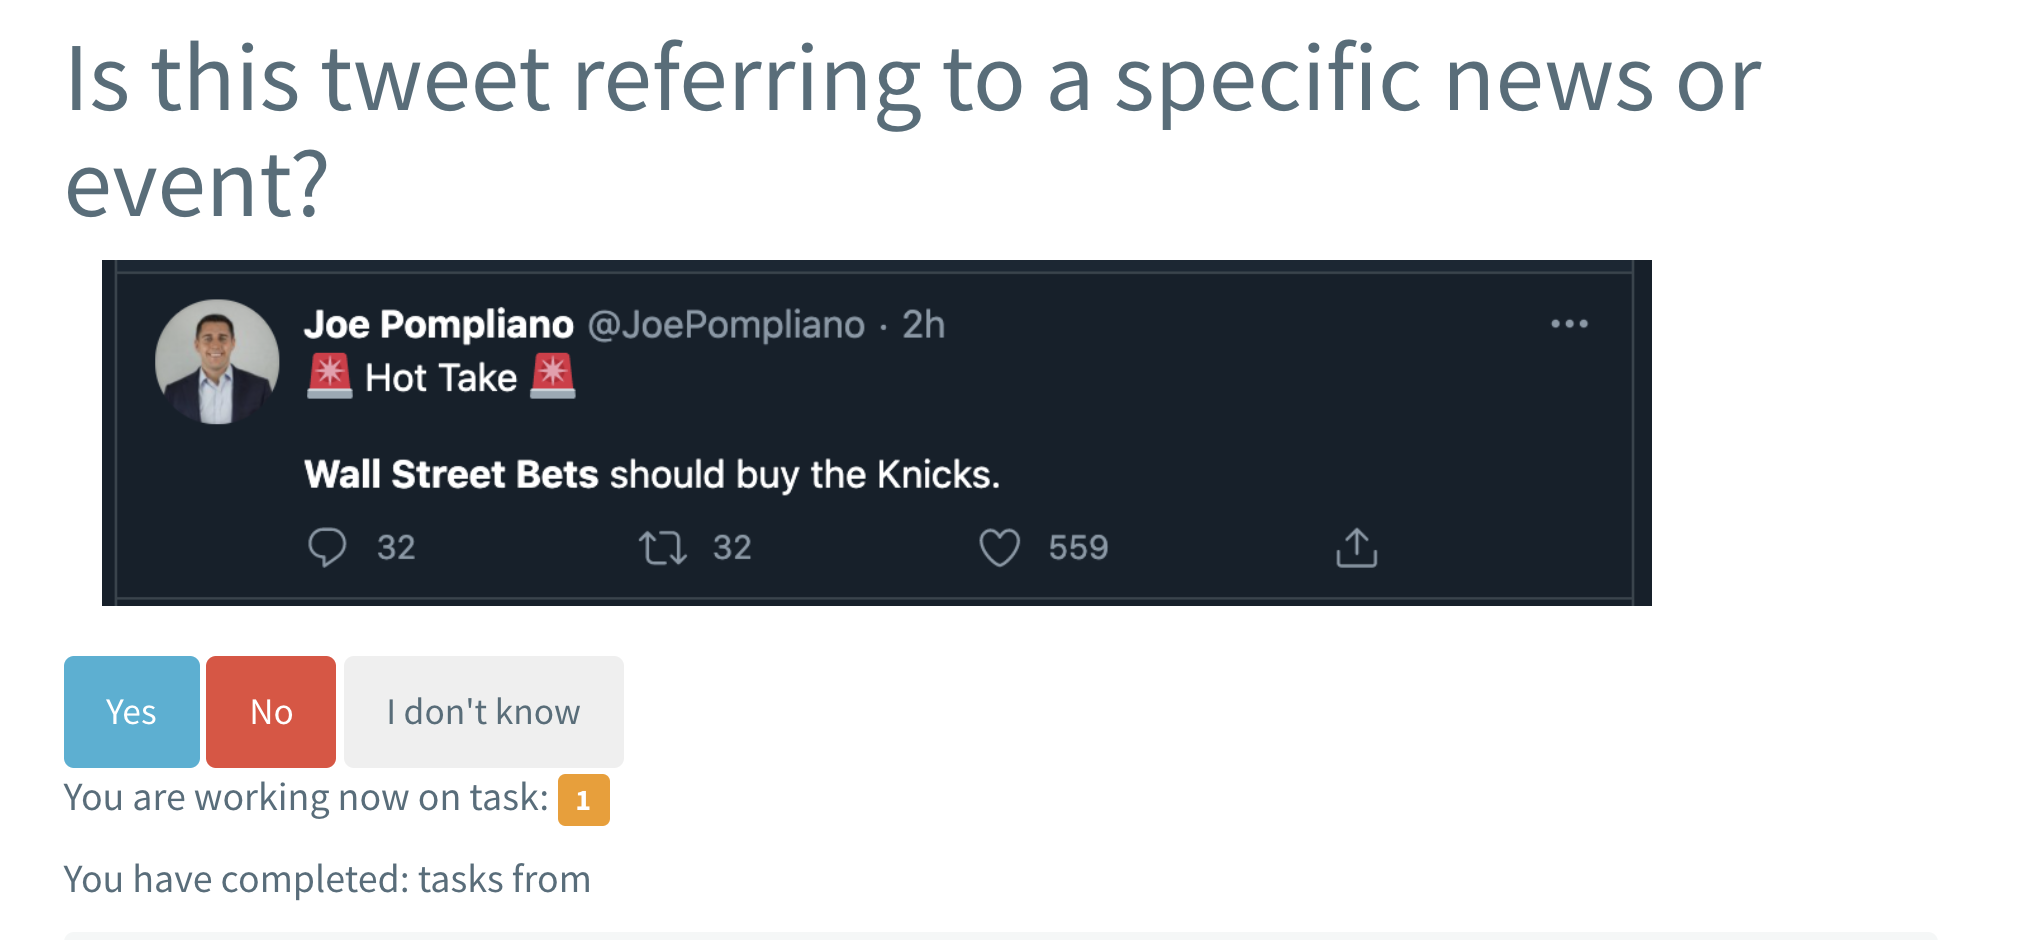Click the siren emoji after "Hot Take"
The image size is (2018, 940).
pos(552,377)
